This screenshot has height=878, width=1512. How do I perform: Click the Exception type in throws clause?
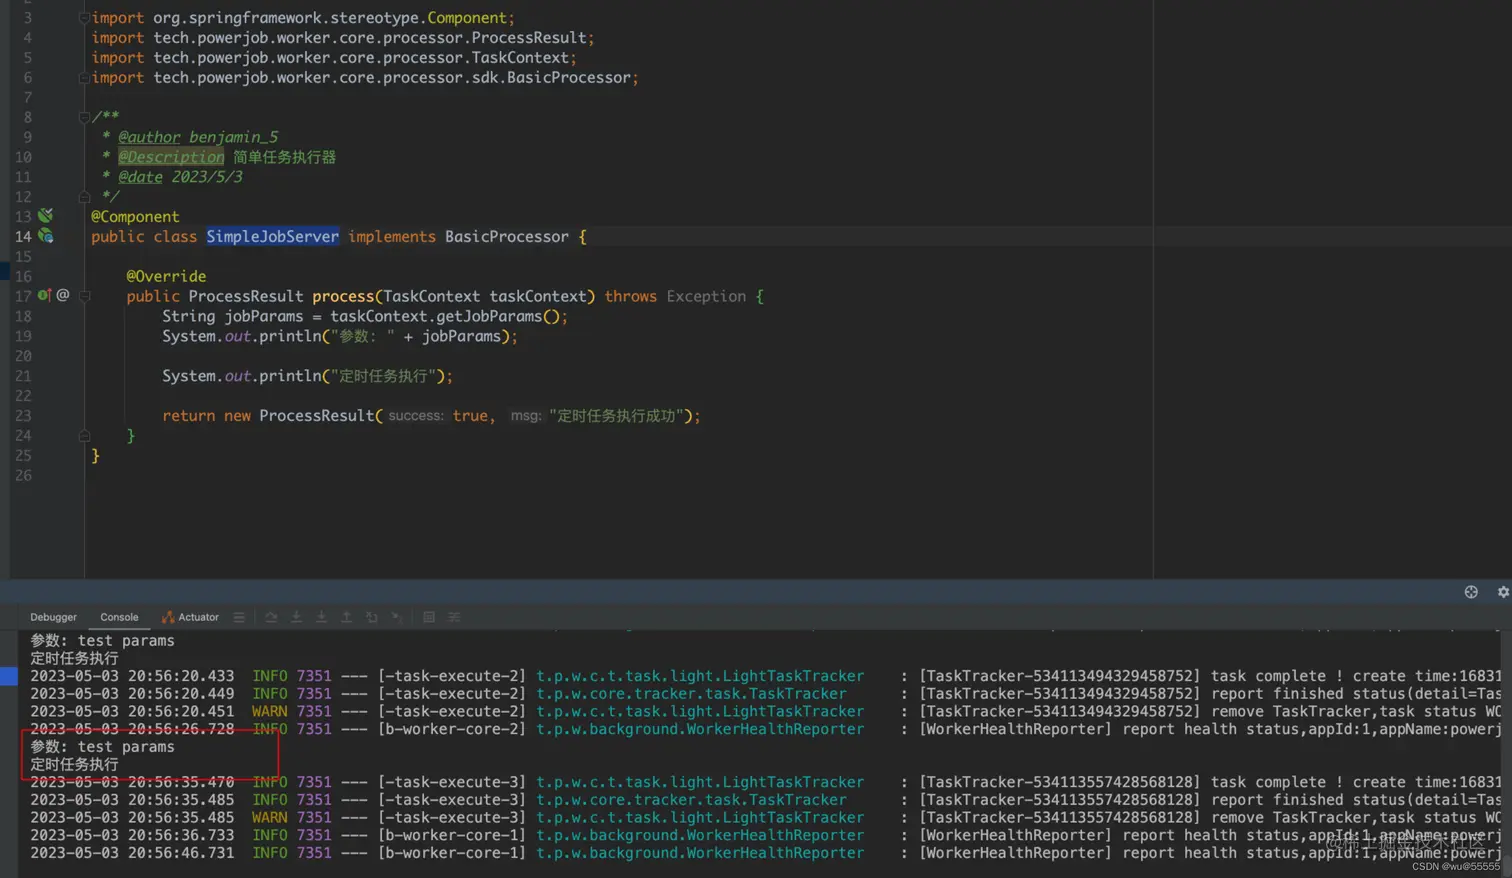tap(706, 296)
